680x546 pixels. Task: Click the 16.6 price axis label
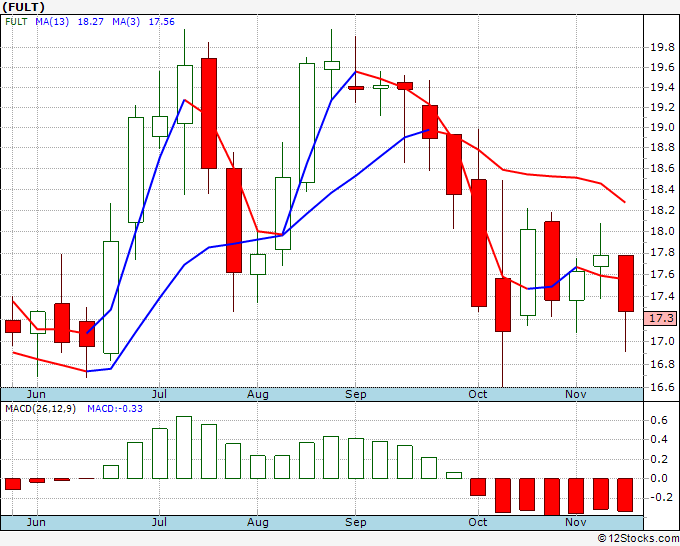pos(662,387)
